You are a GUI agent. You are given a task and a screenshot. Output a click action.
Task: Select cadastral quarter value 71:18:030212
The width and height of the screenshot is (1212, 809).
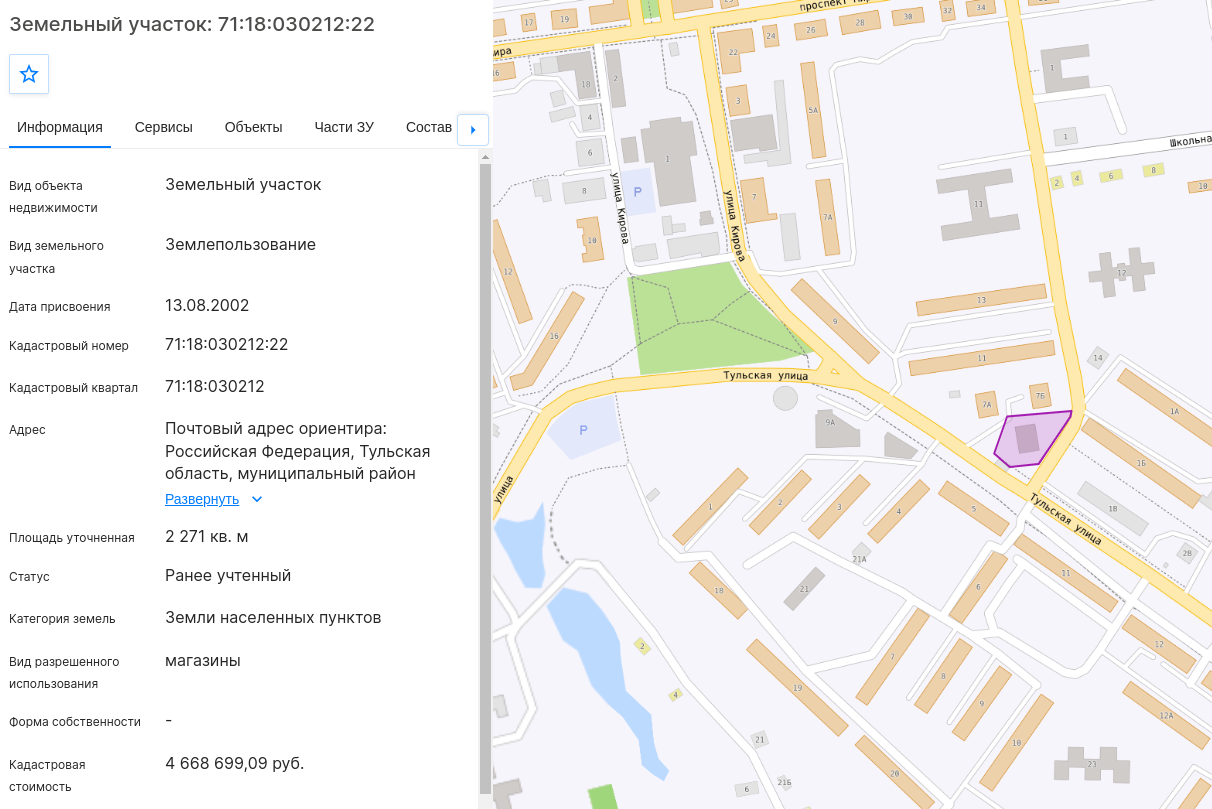pyautogui.click(x=215, y=386)
